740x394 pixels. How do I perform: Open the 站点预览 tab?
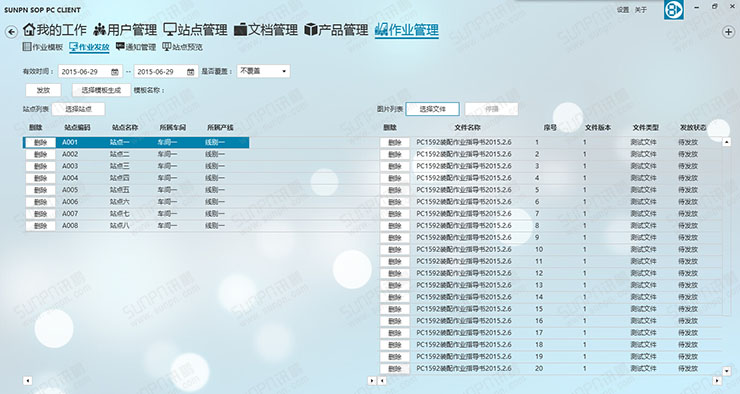click(183, 47)
